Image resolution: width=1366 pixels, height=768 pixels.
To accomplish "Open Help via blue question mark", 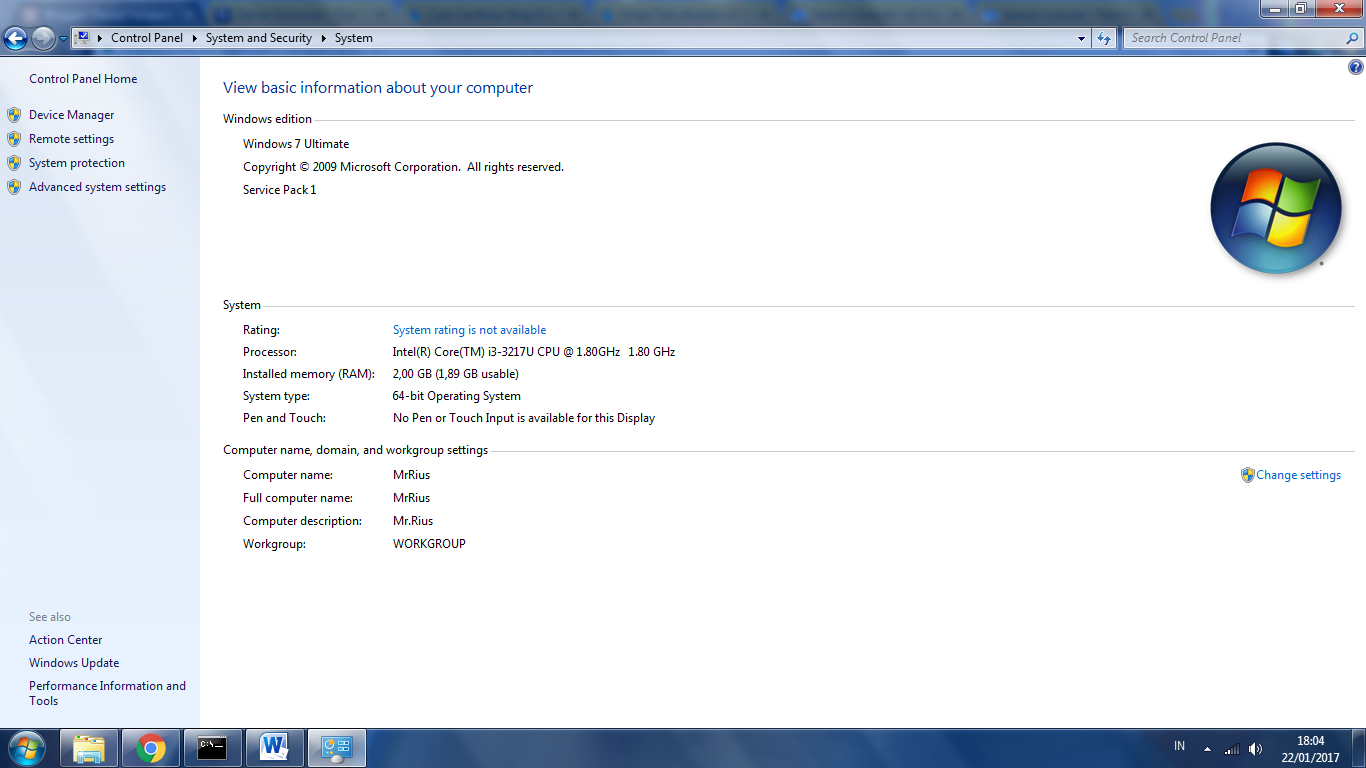I will [x=1356, y=68].
